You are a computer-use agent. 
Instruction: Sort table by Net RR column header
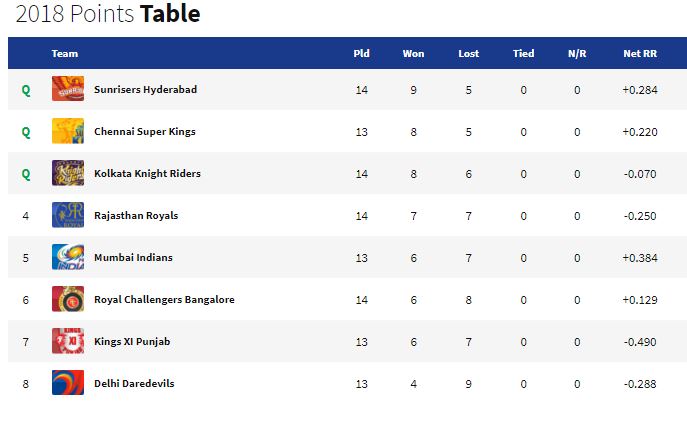point(640,53)
